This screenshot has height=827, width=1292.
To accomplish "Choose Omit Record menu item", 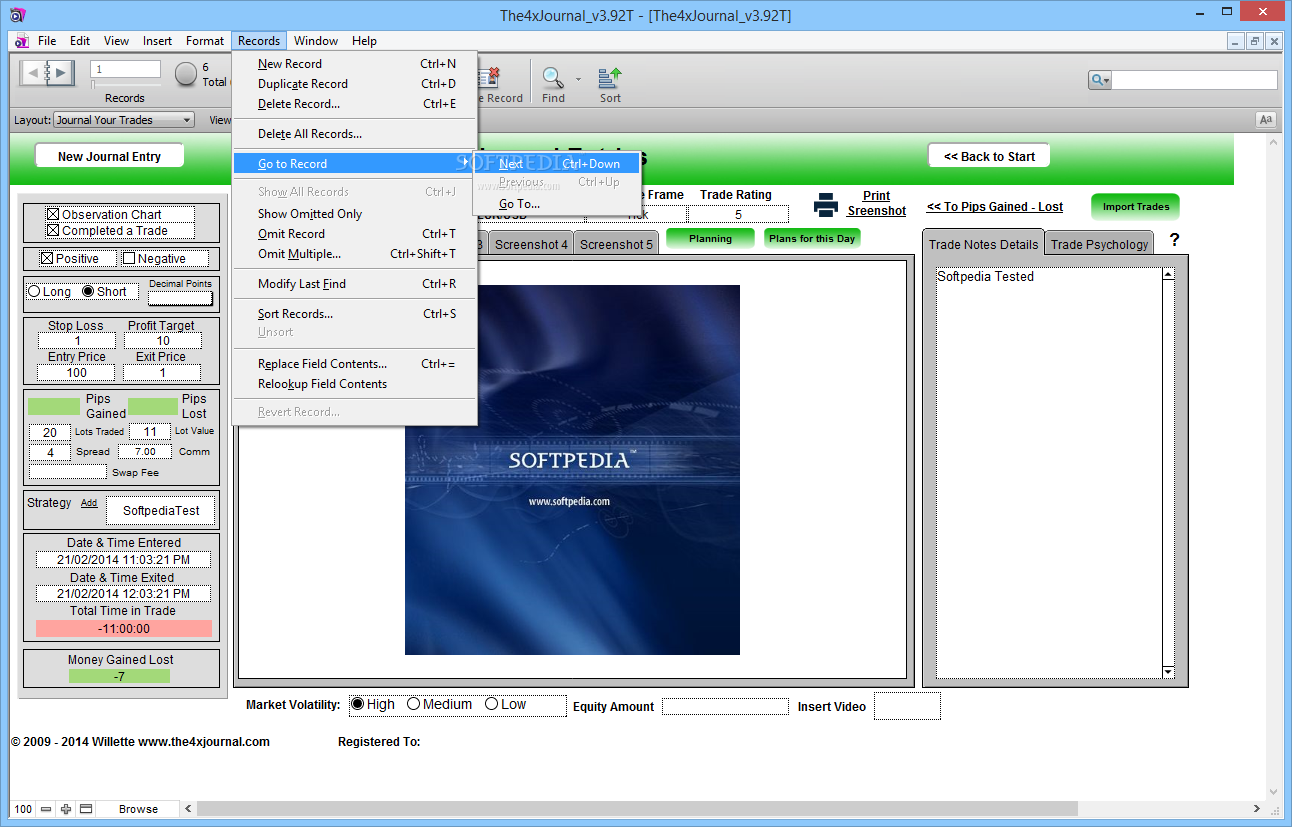I will [x=354, y=234].
